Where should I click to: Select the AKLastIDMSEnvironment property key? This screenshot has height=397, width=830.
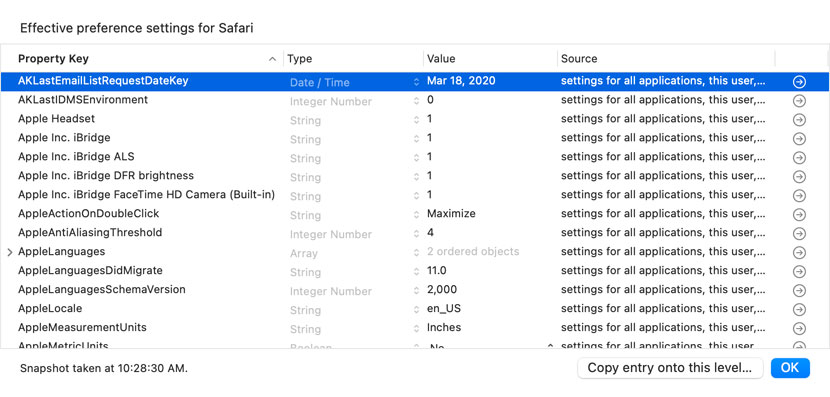pos(83,100)
